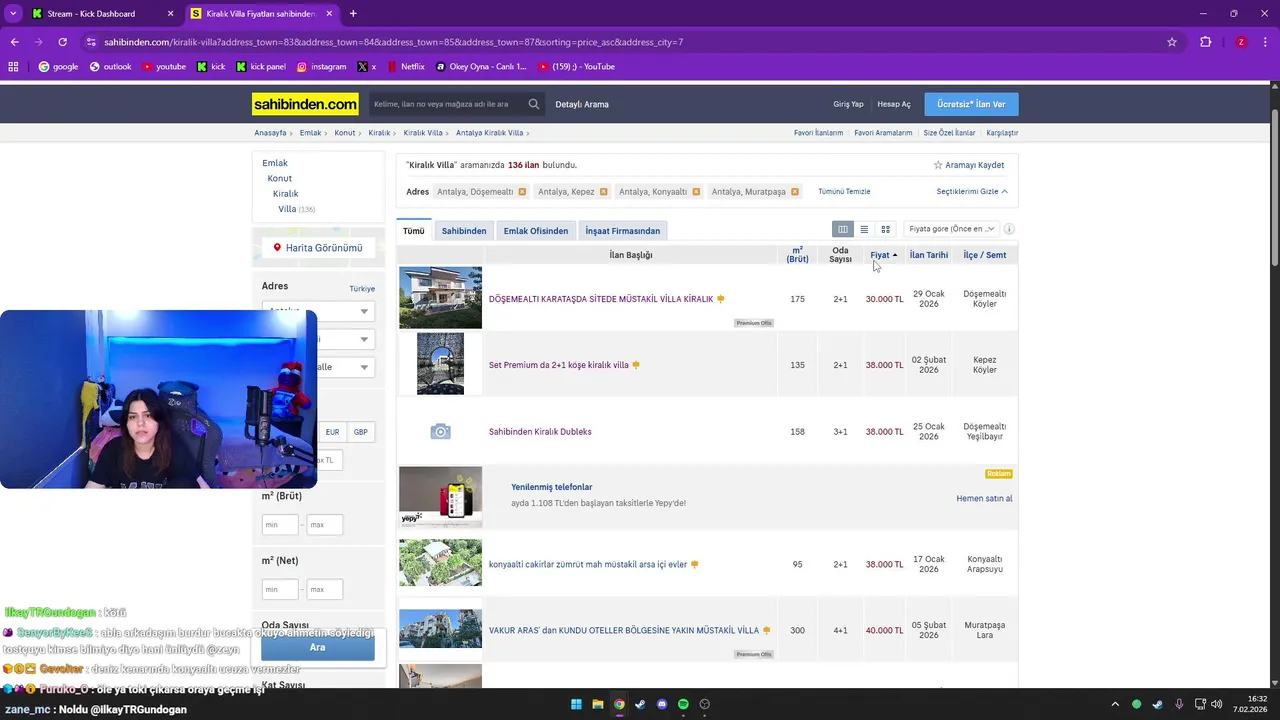The width and height of the screenshot is (1280, 720).
Task: Open a new browser tab
Action: 353,14
